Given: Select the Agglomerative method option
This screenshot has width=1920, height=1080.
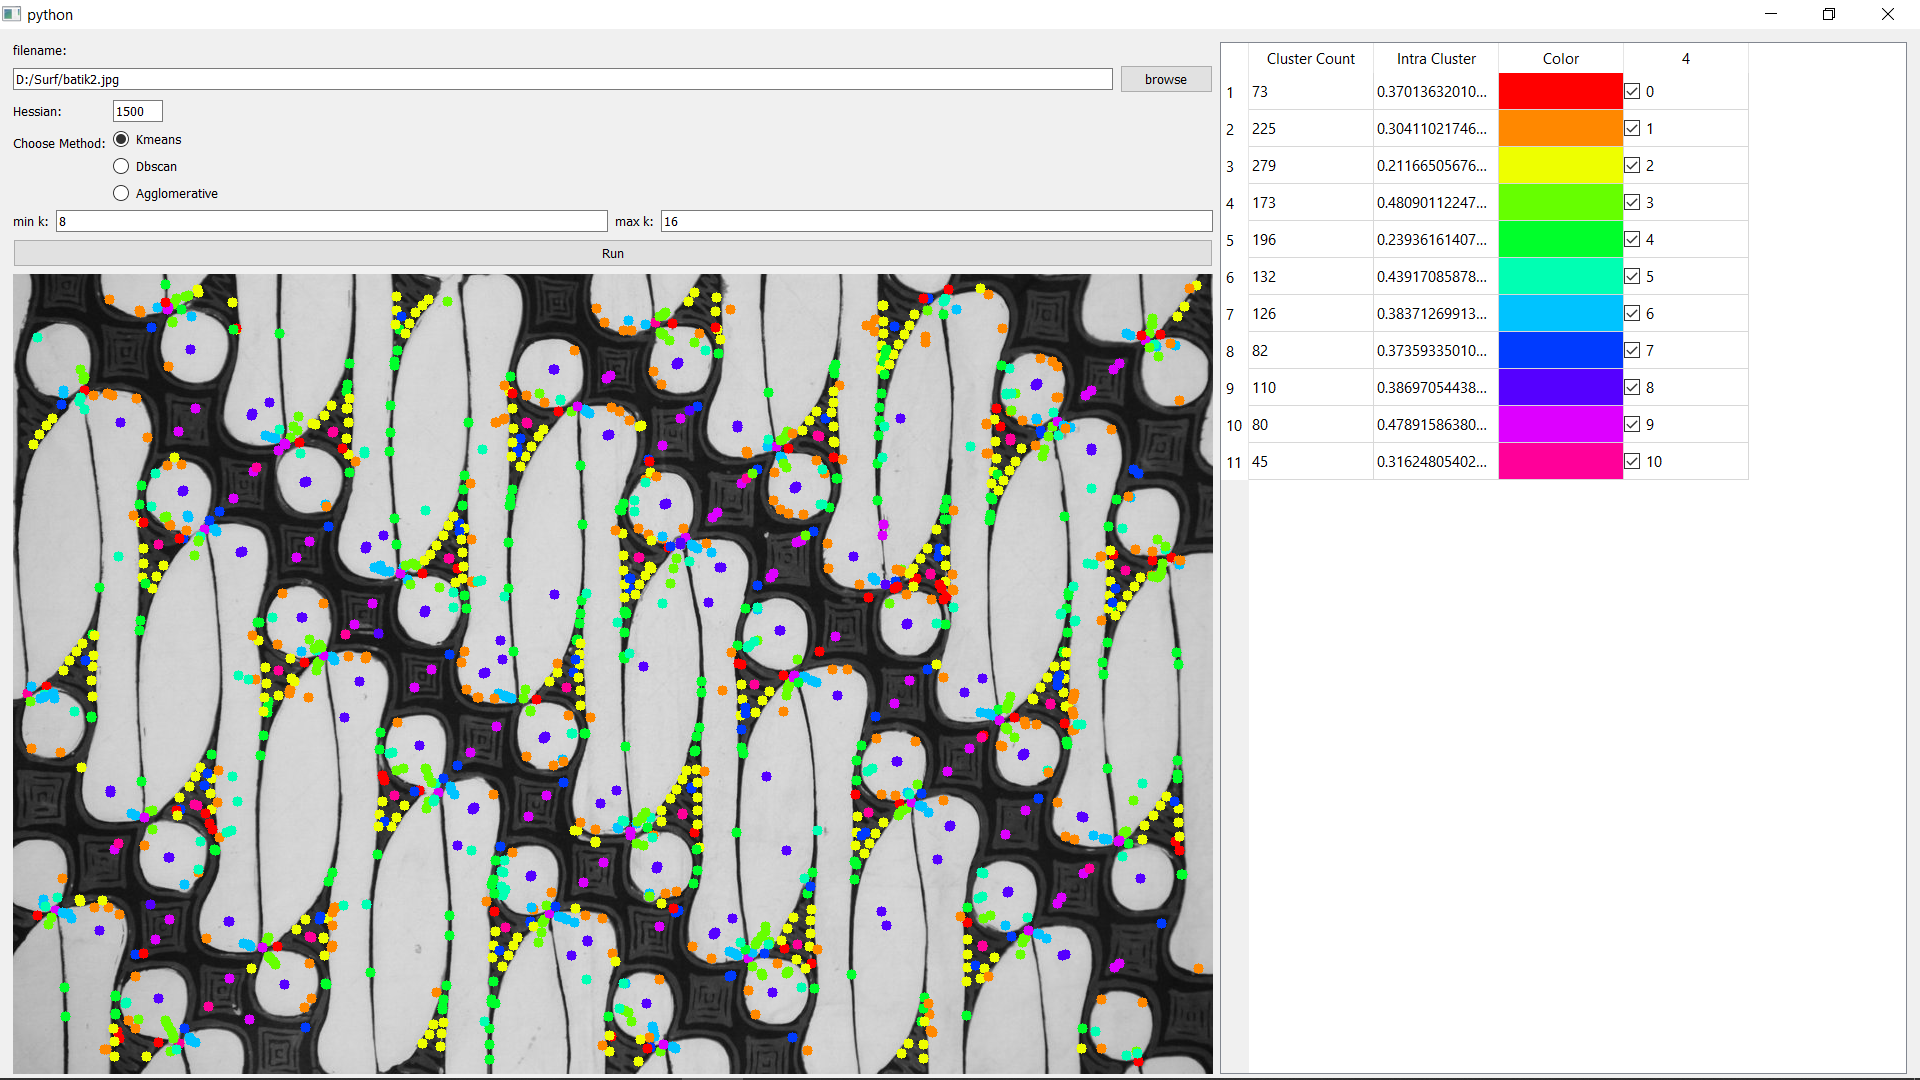Looking at the screenshot, I should [x=121, y=193].
